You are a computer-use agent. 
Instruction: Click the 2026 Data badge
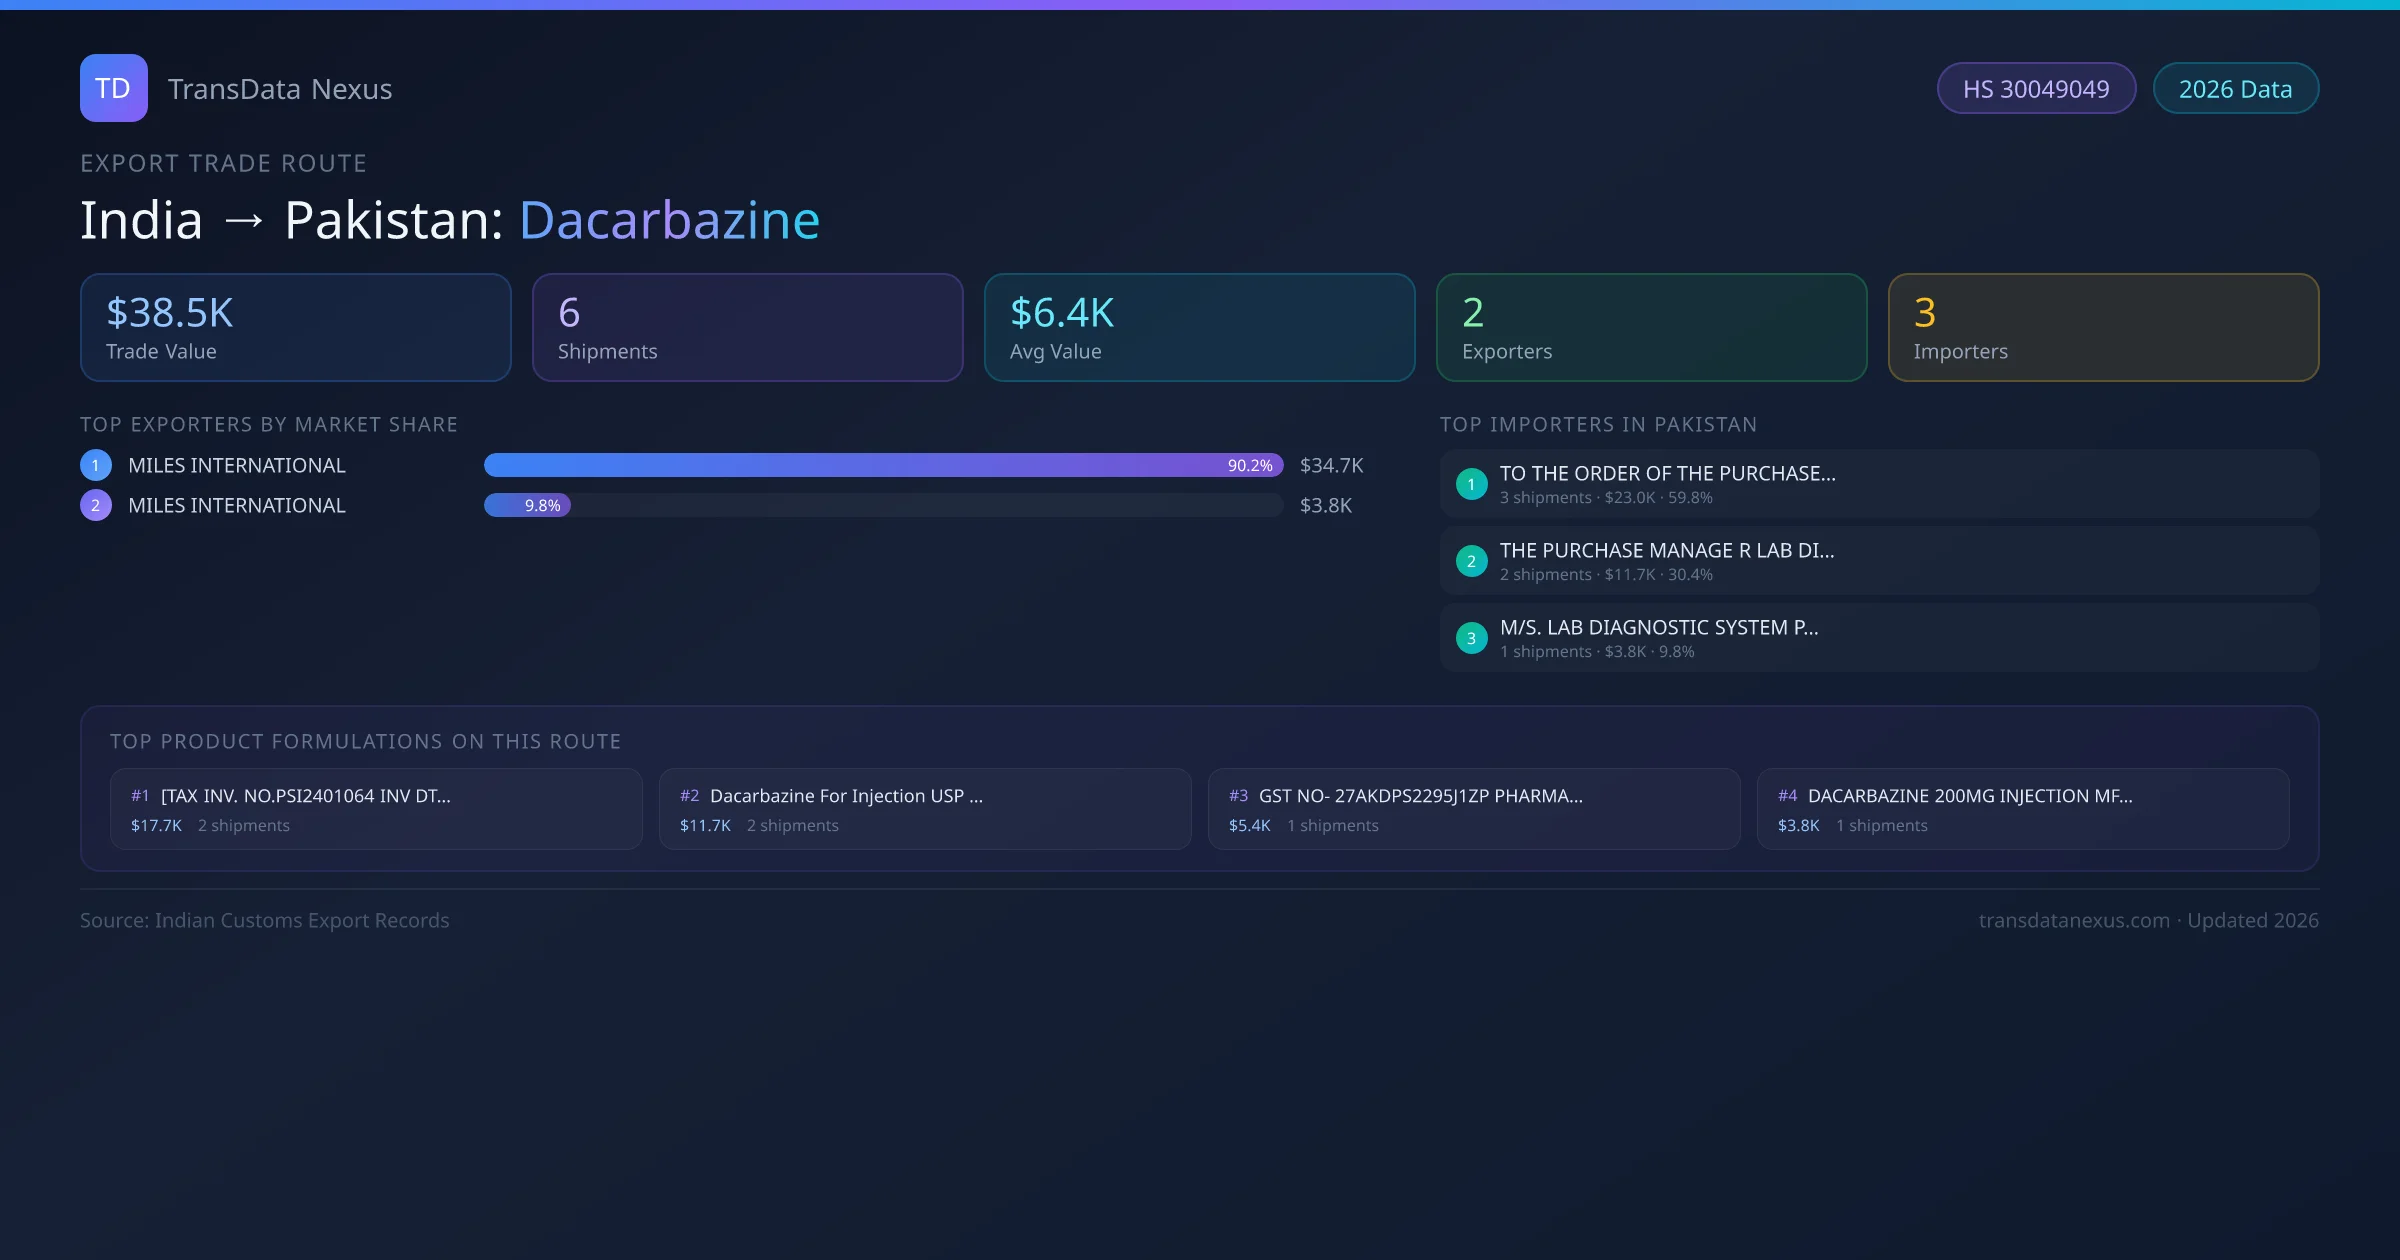coord(2236,88)
